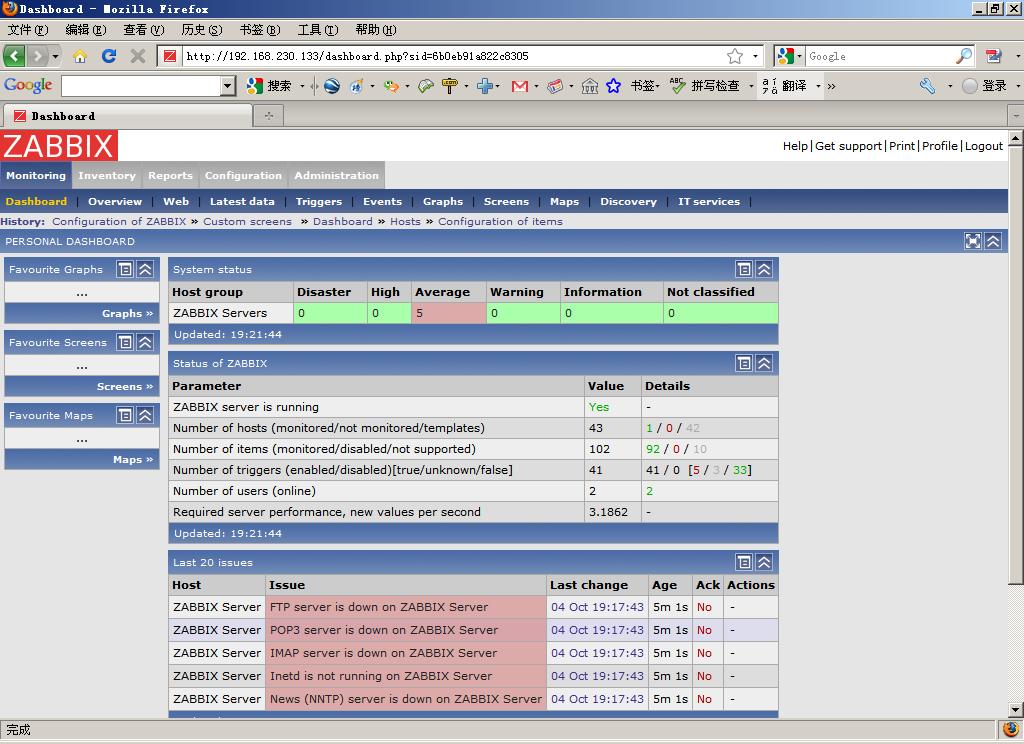The width and height of the screenshot is (1024, 744).
Task: Click into the Google toolbar search input
Action: [140, 86]
